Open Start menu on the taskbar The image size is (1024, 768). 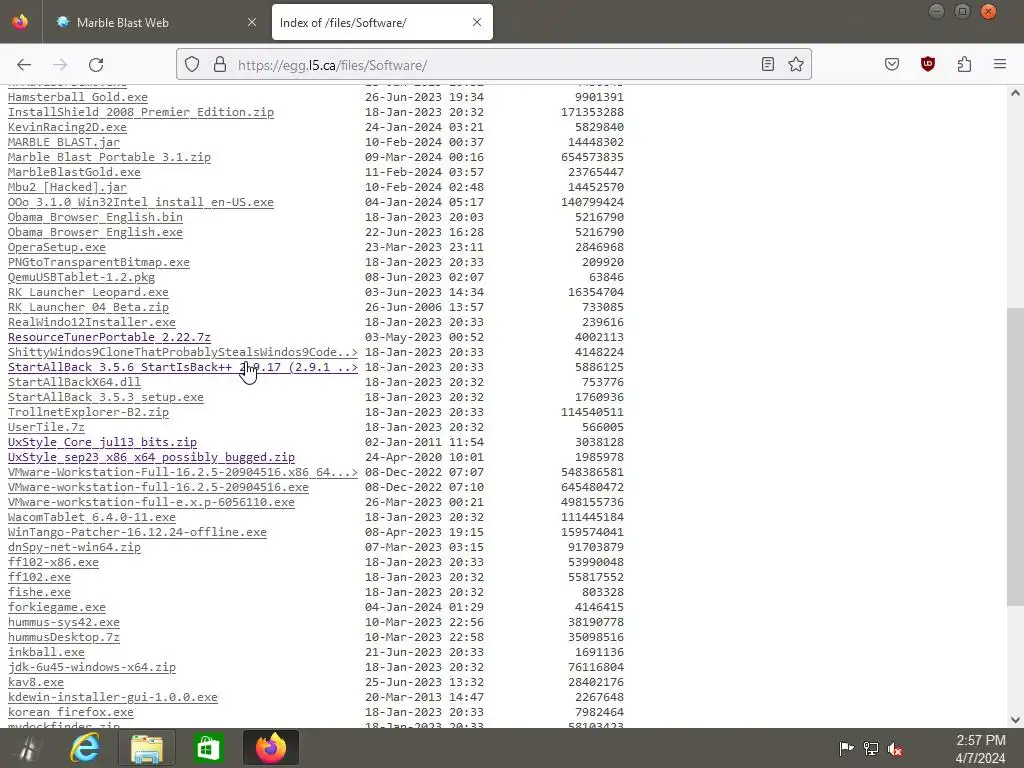[x=27, y=748]
